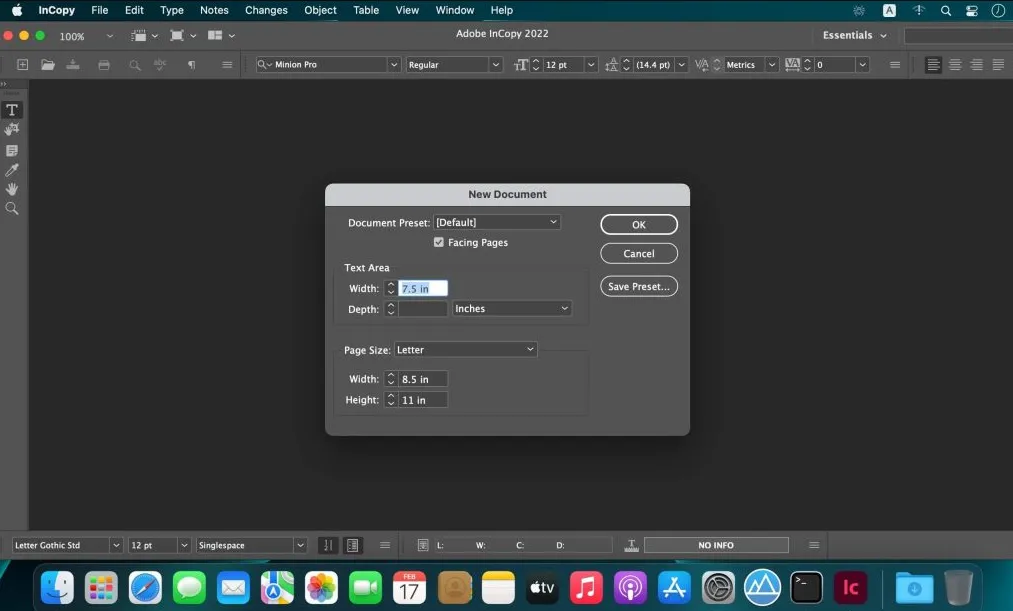Open the Letter Gothic Std font dropdown
The height and width of the screenshot is (611, 1013).
point(116,545)
